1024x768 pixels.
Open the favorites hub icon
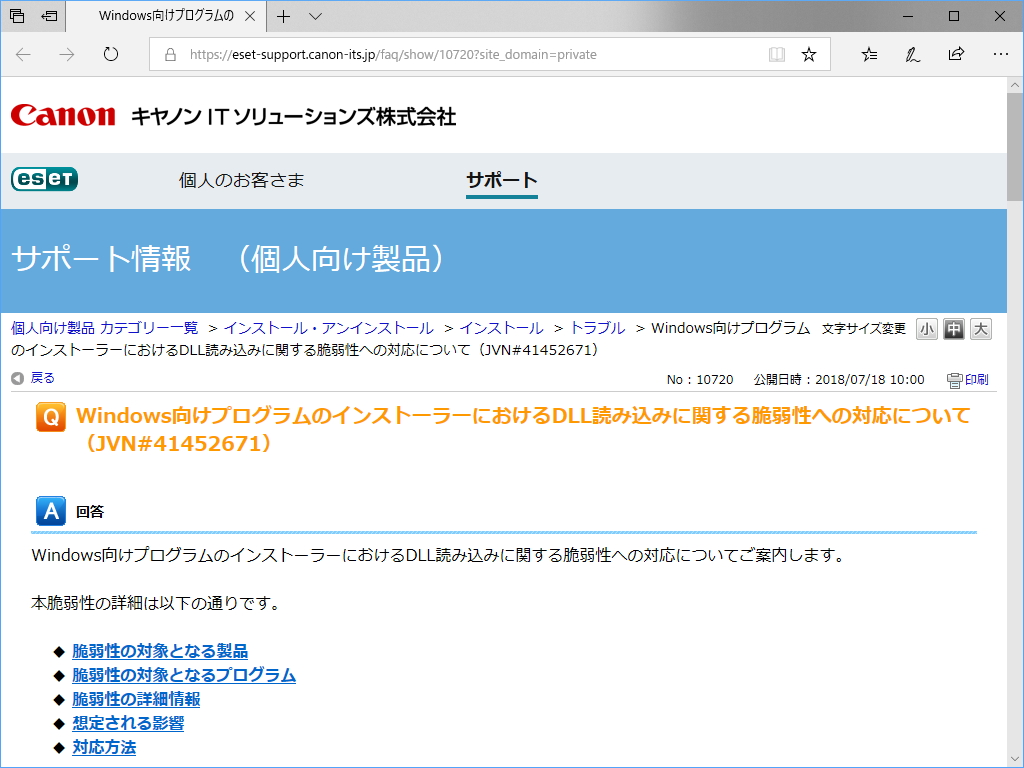(868, 54)
